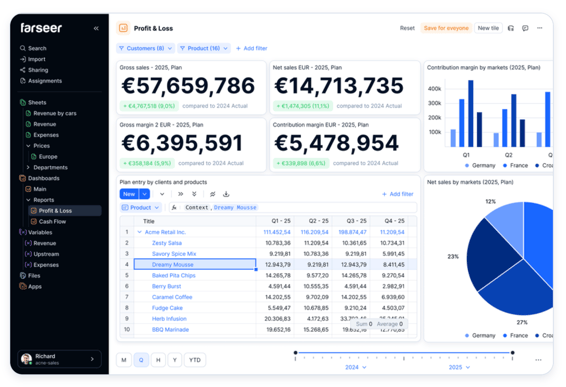The width and height of the screenshot is (566, 387).
Task: Open the headset support icon
Action: tap(510, 28)
